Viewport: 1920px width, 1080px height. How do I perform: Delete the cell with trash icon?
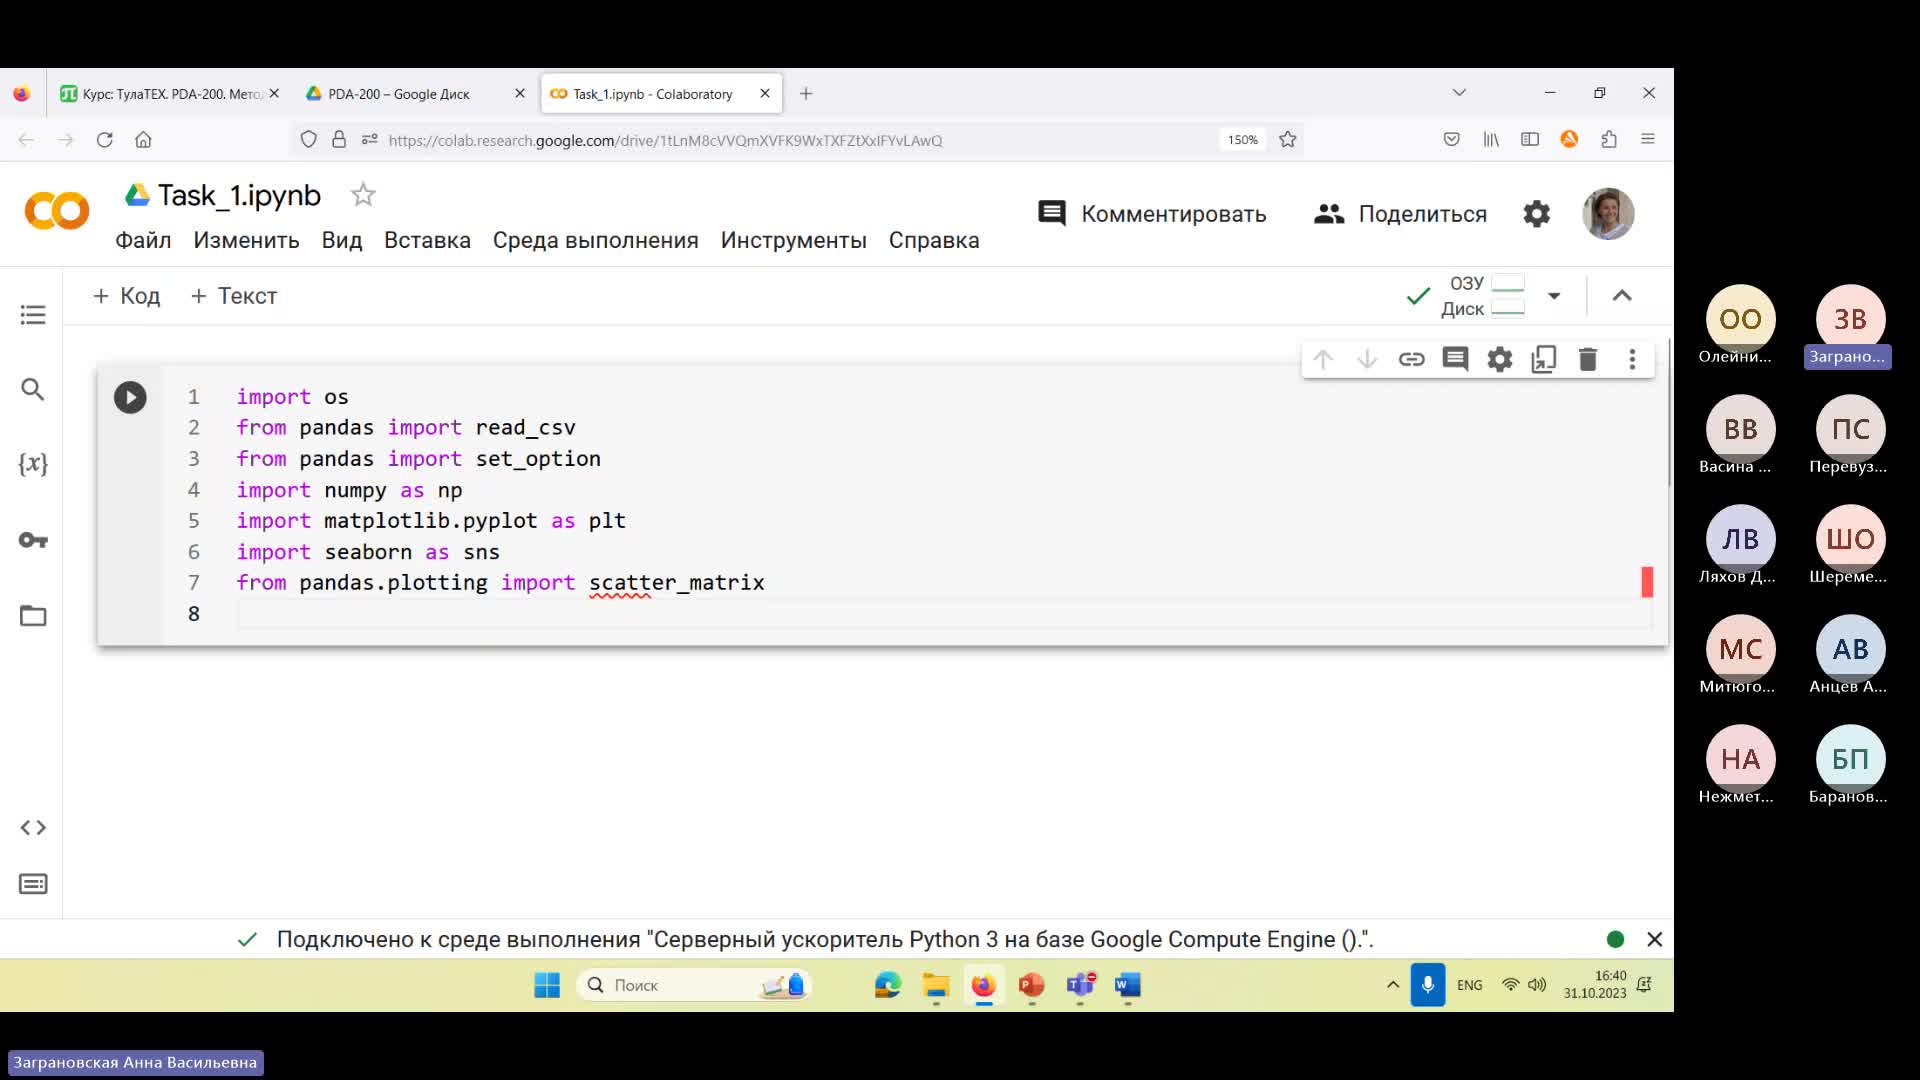click(x=1588, y=359)
